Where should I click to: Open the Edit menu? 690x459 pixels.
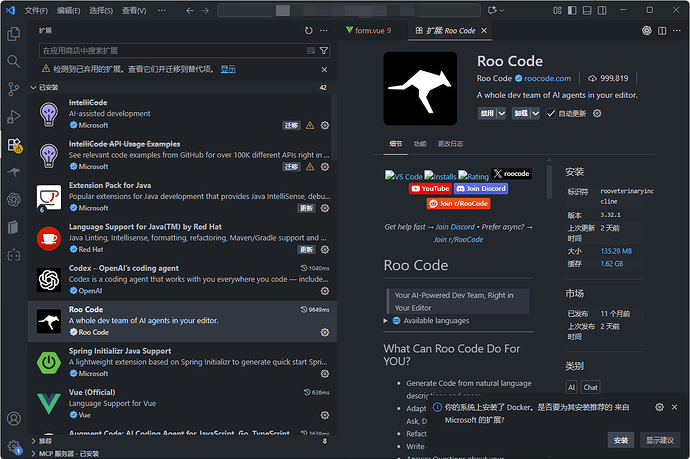[x=69, y=11]
